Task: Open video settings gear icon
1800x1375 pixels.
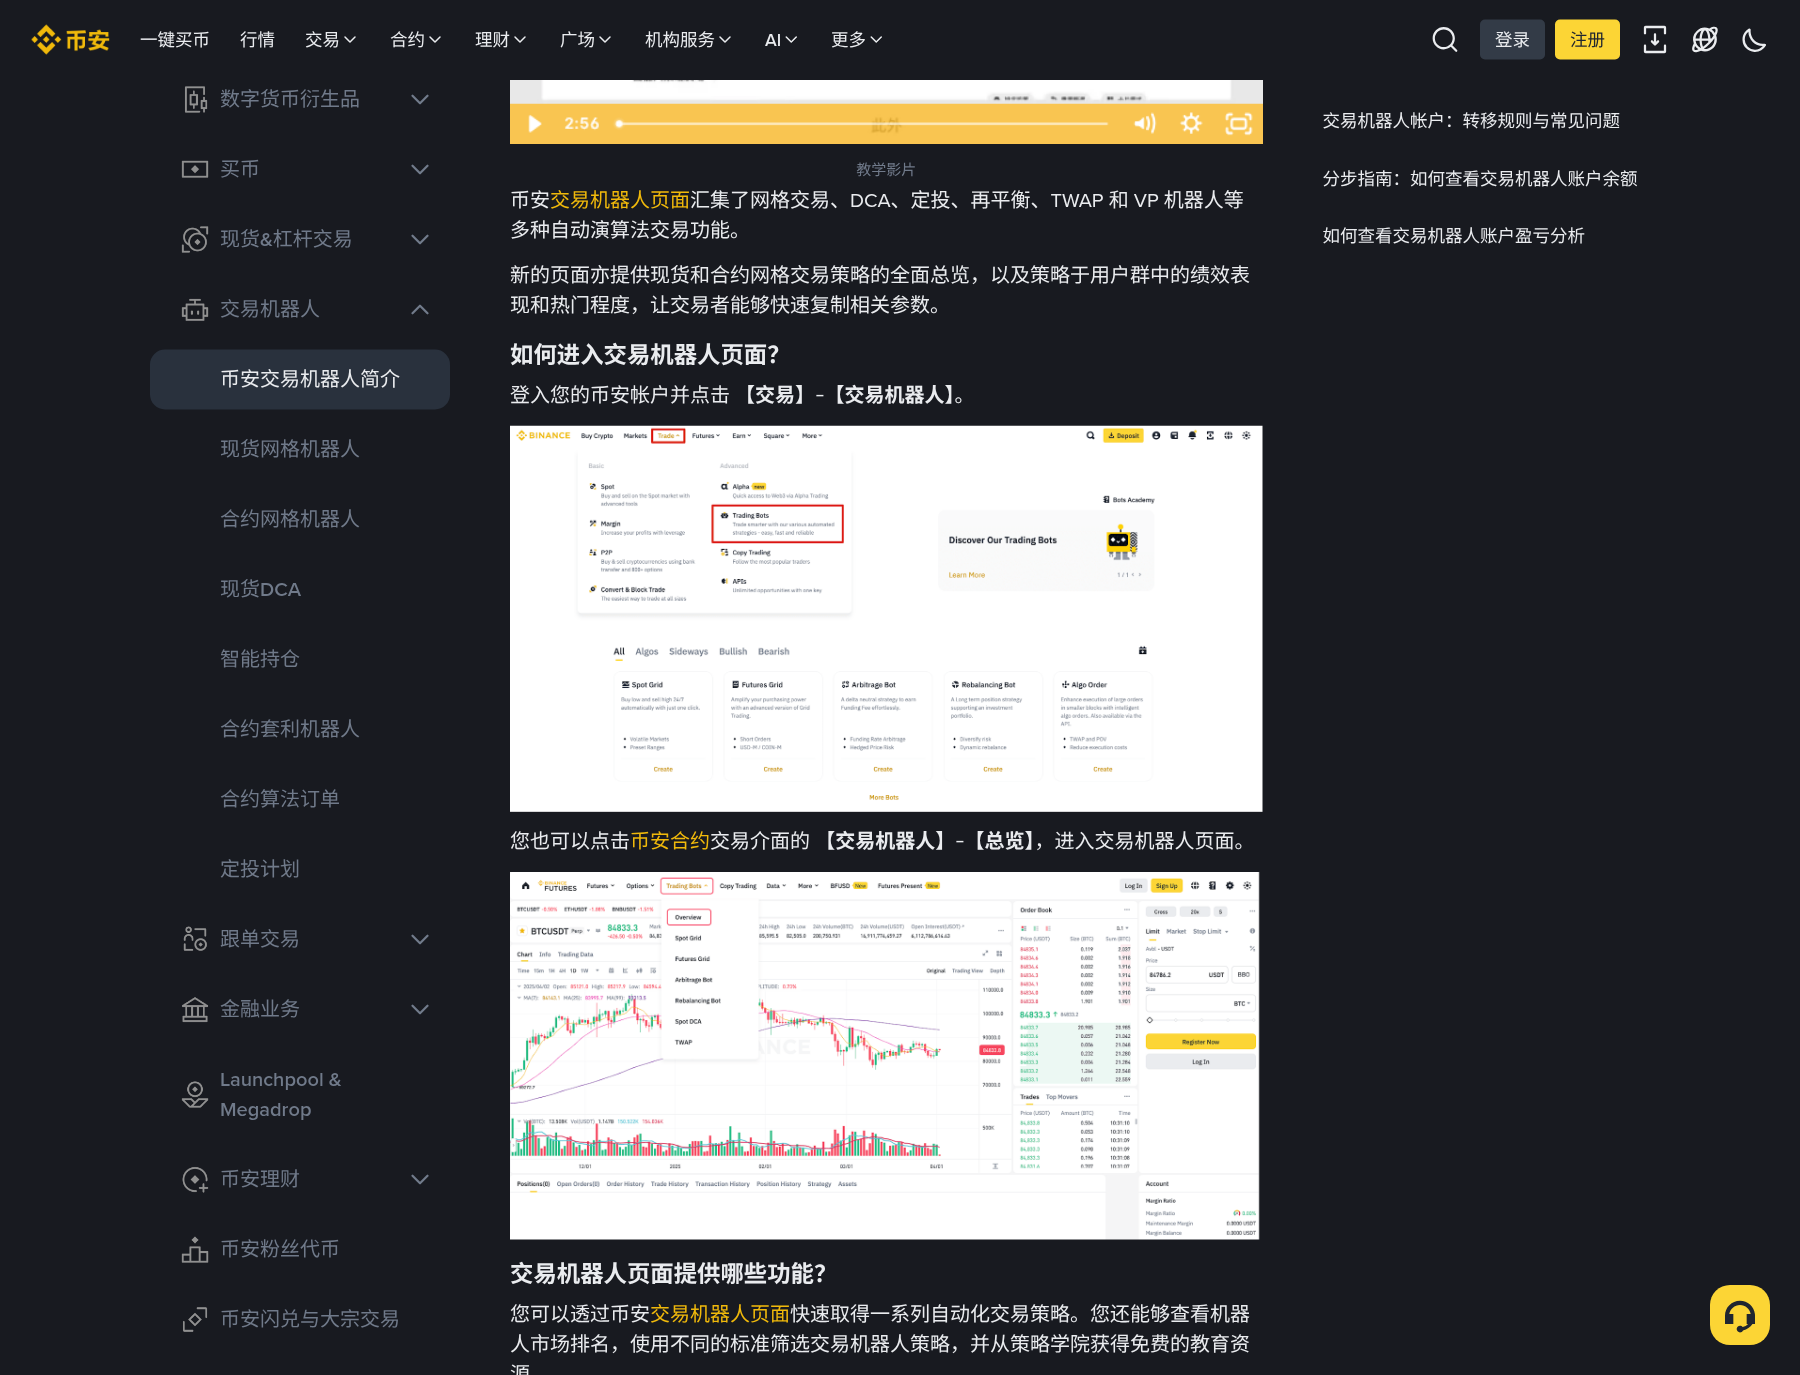Action: (x=1191, y=123)
